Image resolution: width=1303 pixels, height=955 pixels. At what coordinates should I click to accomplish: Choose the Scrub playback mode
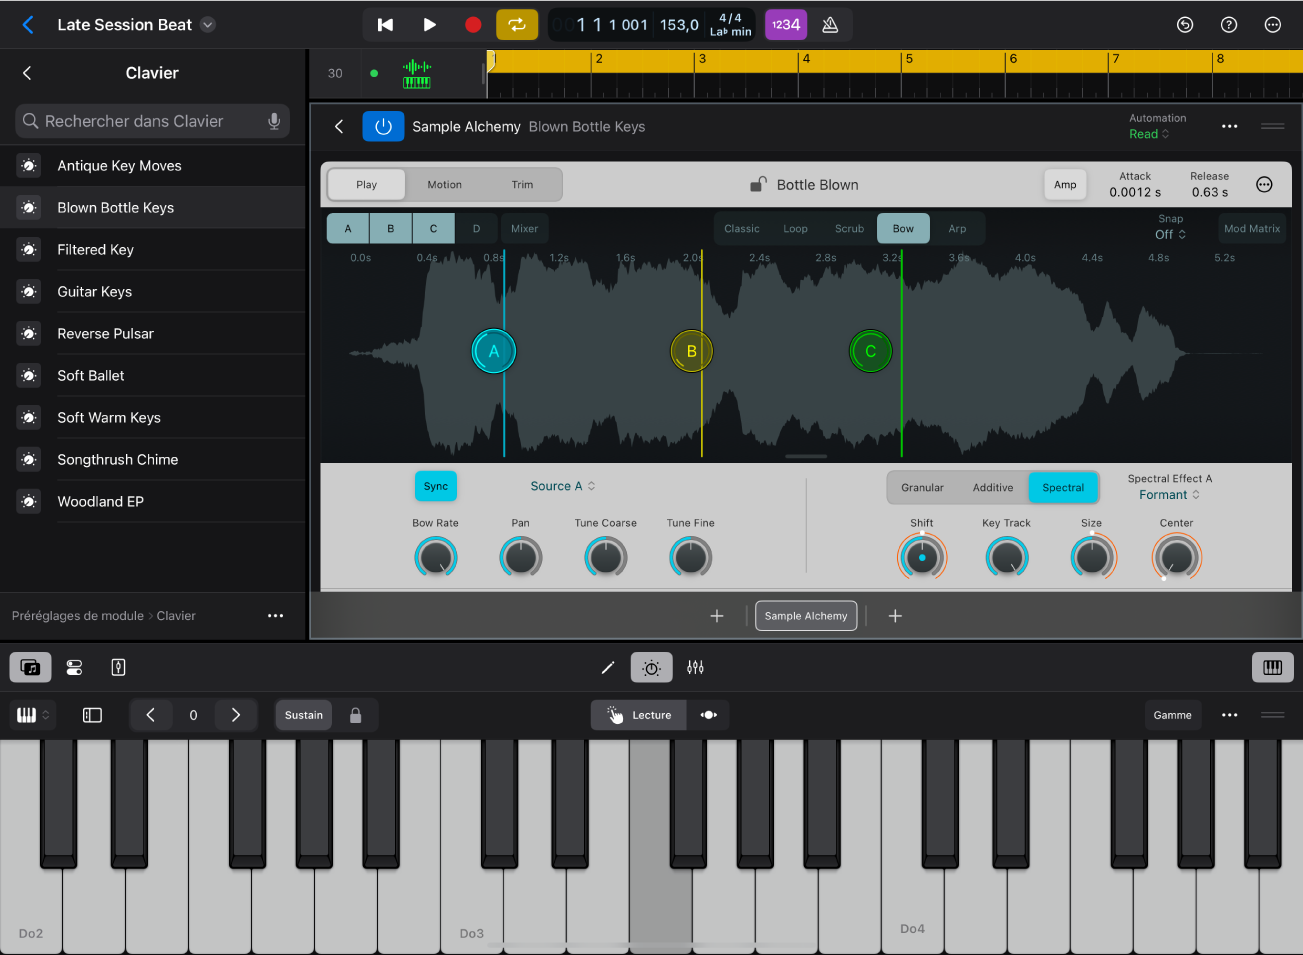click(x=850, y=229)
